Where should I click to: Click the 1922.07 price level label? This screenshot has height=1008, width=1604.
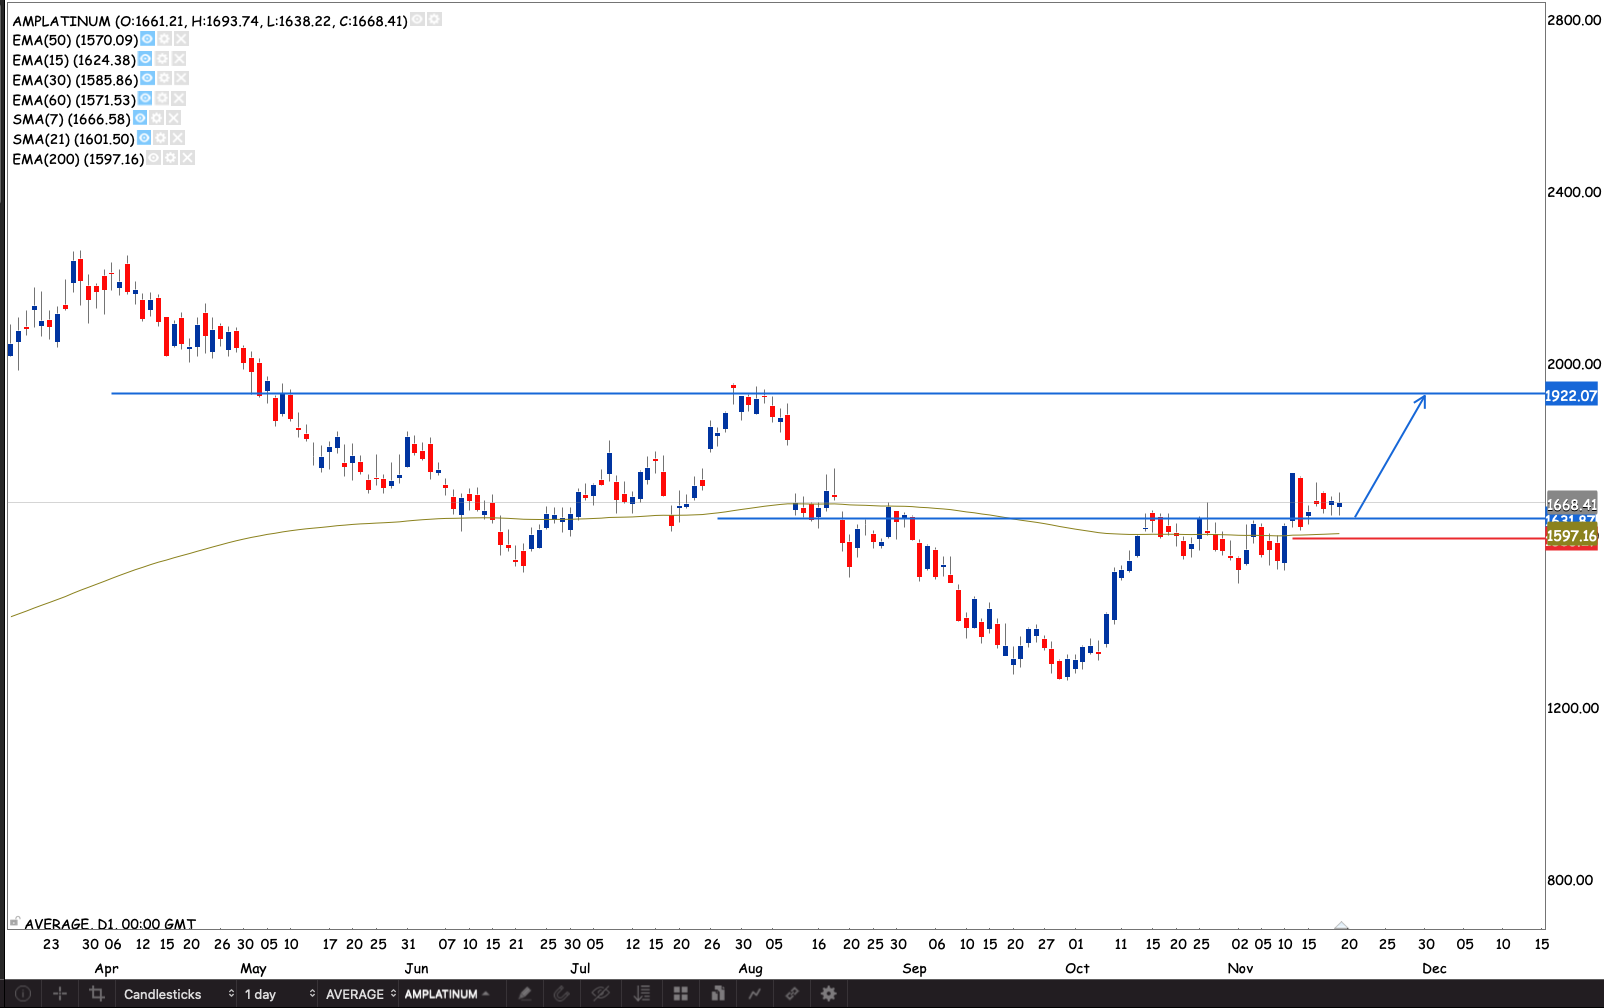tap(1571, 396)
